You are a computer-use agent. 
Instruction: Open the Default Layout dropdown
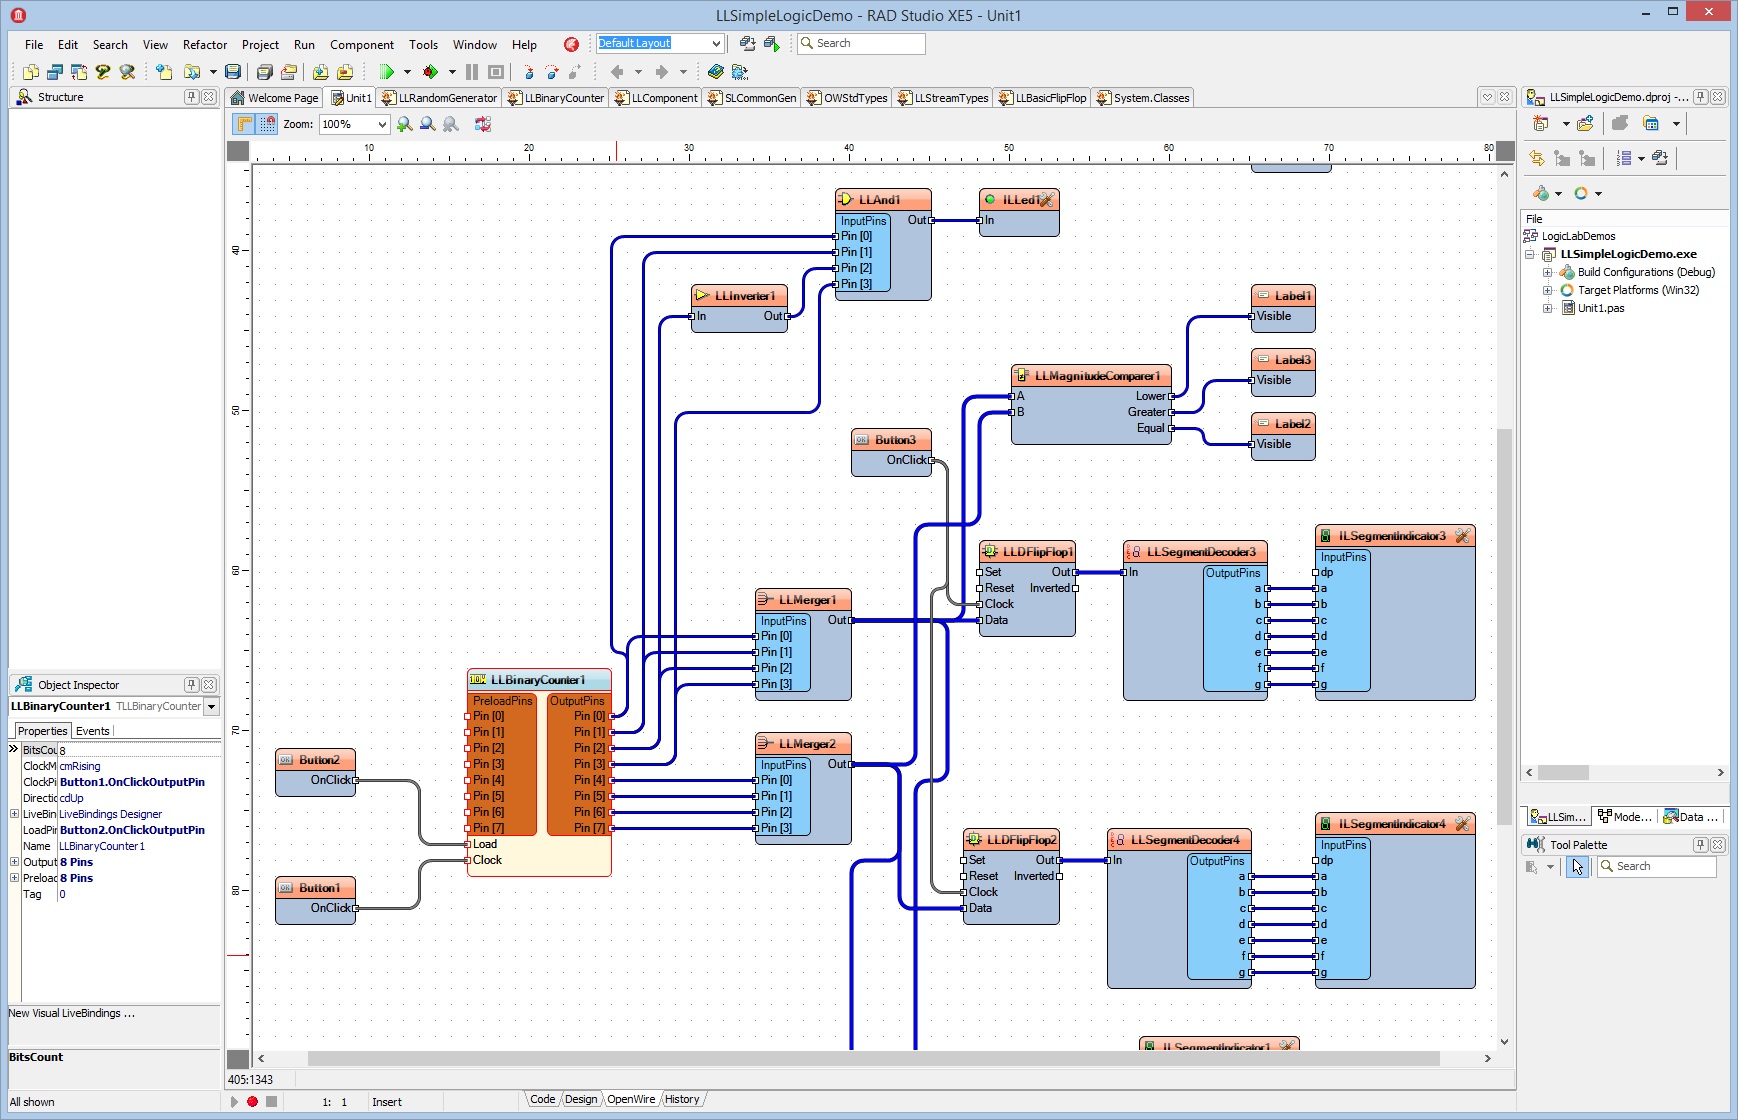pos(716,43)
